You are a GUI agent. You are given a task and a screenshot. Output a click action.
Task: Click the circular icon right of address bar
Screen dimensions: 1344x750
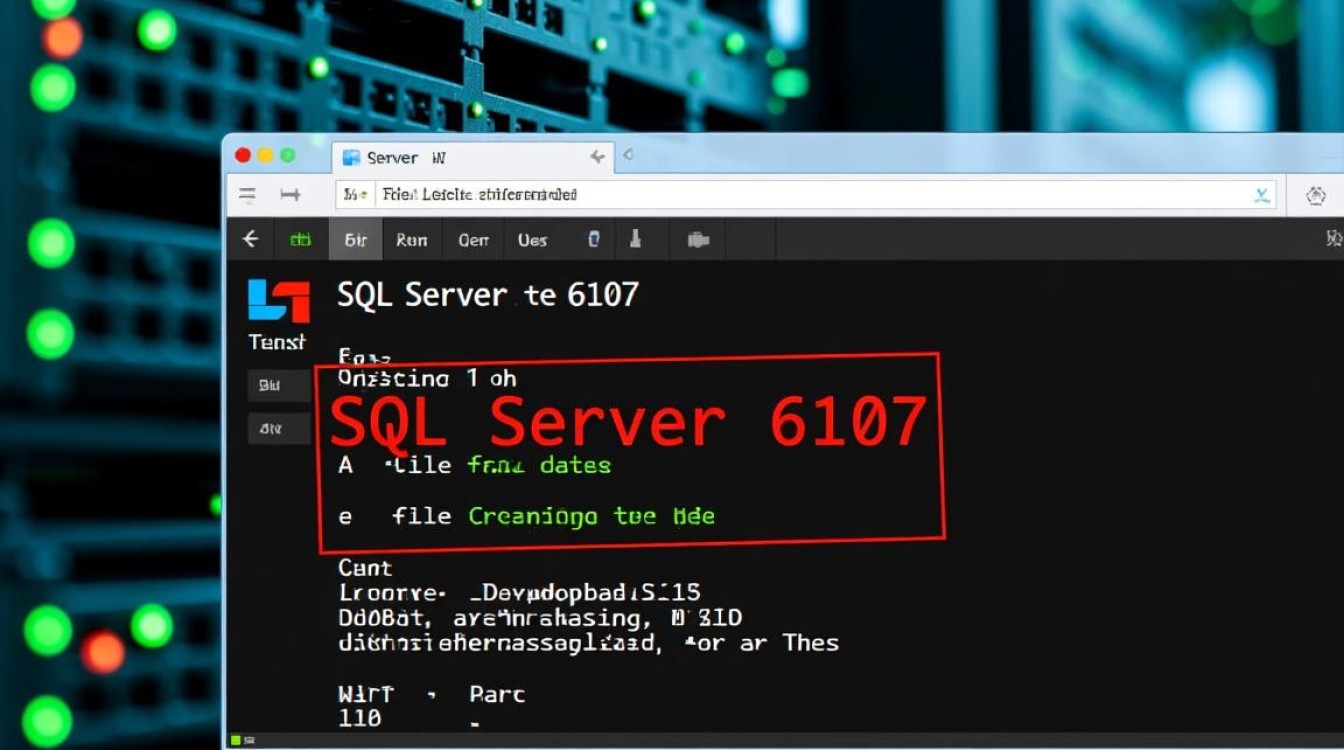click(x=1317, y=195)
